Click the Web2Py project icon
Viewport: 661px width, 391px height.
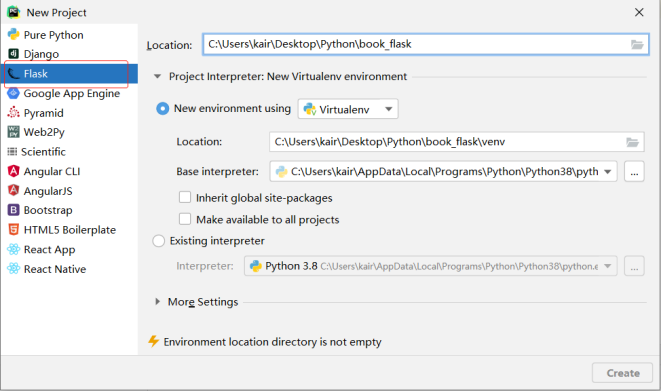[x=13, y=132]
